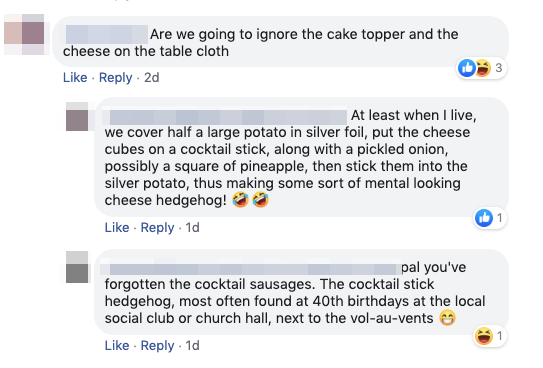Click the thumbs-up reaction icon on the cake topper comment

(x=466, y=68)
